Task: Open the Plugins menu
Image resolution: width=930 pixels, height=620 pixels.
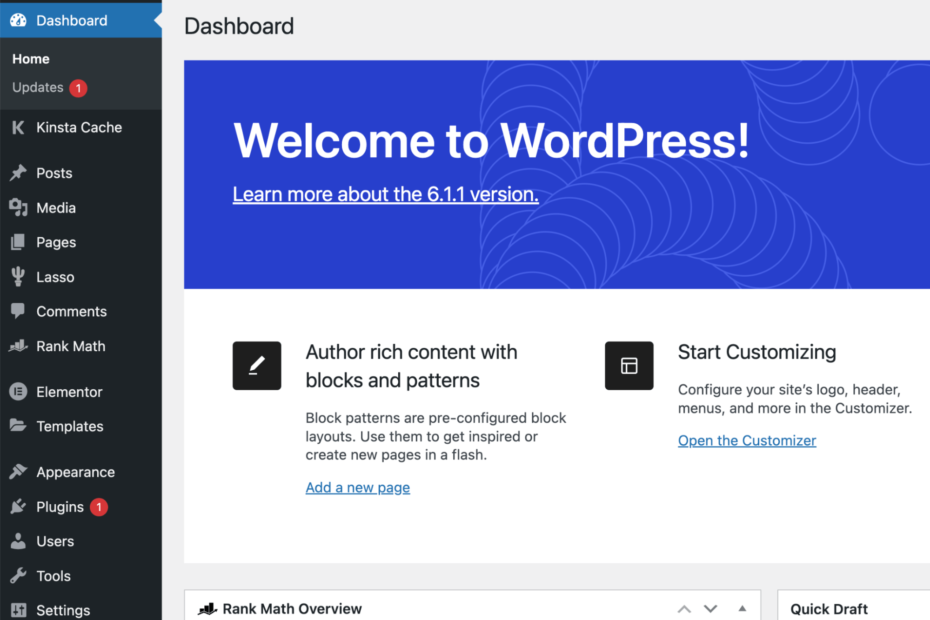Action: pos(81,507)
